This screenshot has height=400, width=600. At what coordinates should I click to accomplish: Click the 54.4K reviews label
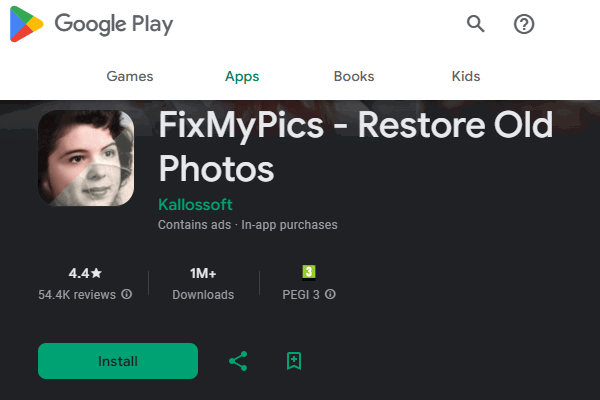click(77, 295)
